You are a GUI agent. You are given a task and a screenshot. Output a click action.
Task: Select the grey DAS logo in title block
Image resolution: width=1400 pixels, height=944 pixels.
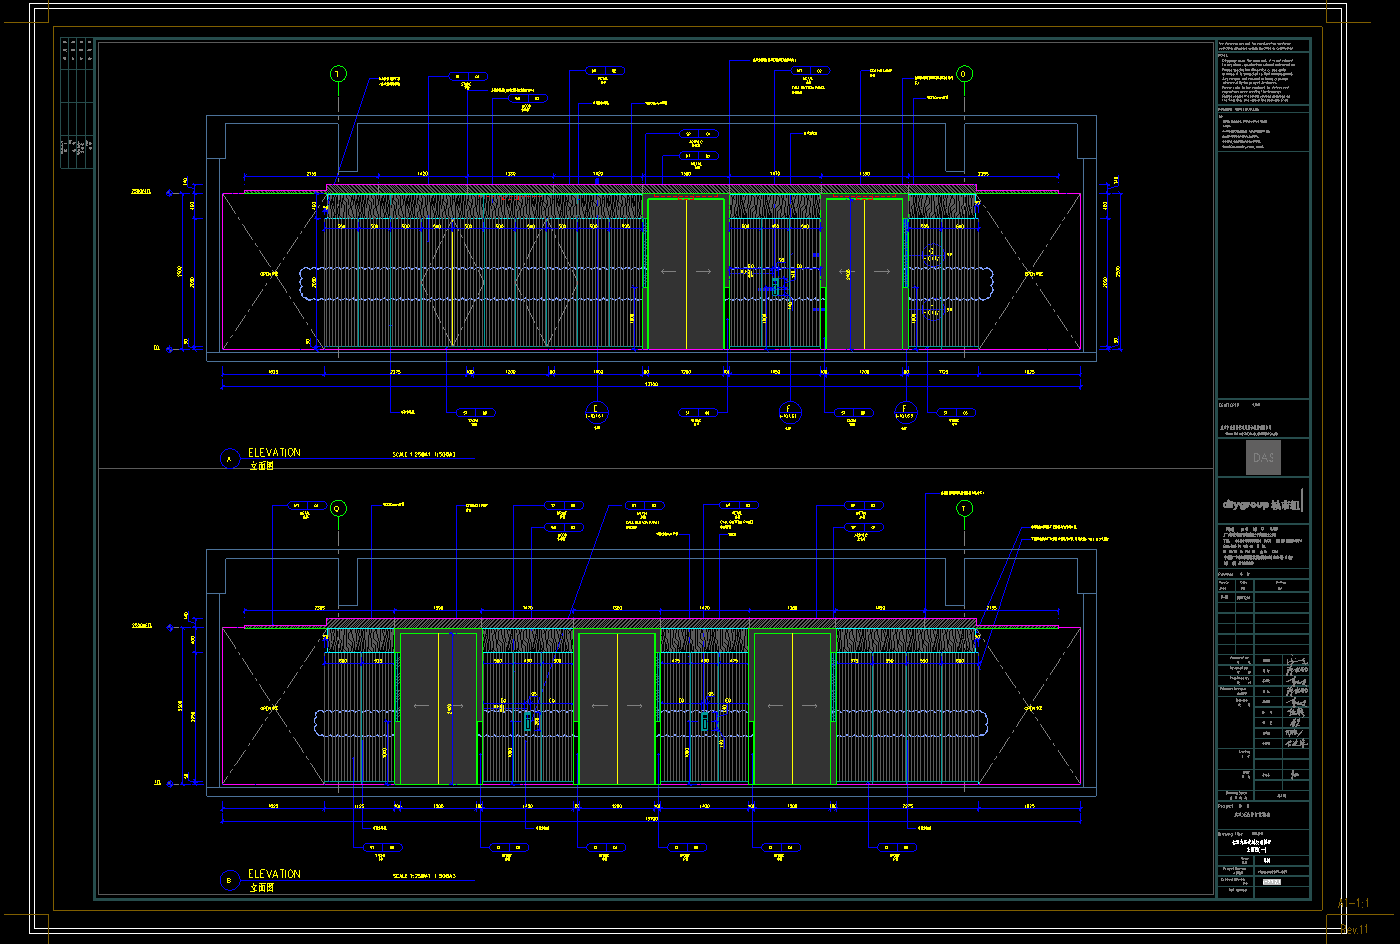1264,458
